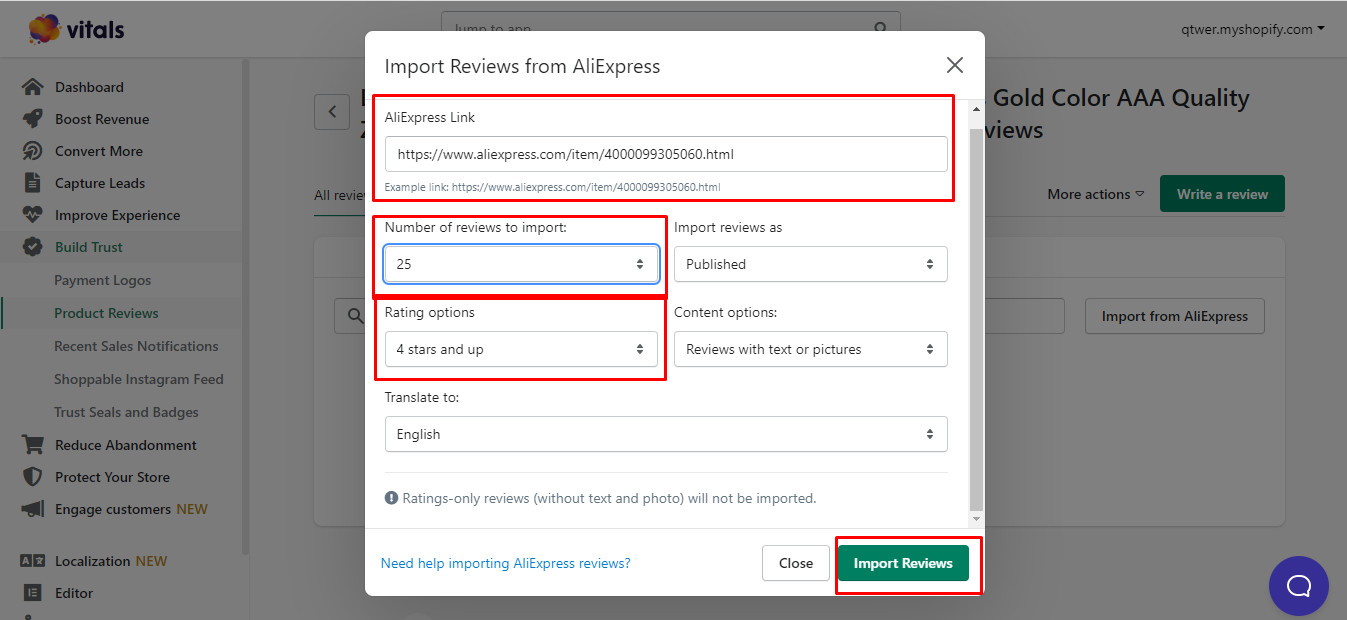Click Need help importing AliExpress reviews link
1347x620 pixels.
tap(505, 563)
